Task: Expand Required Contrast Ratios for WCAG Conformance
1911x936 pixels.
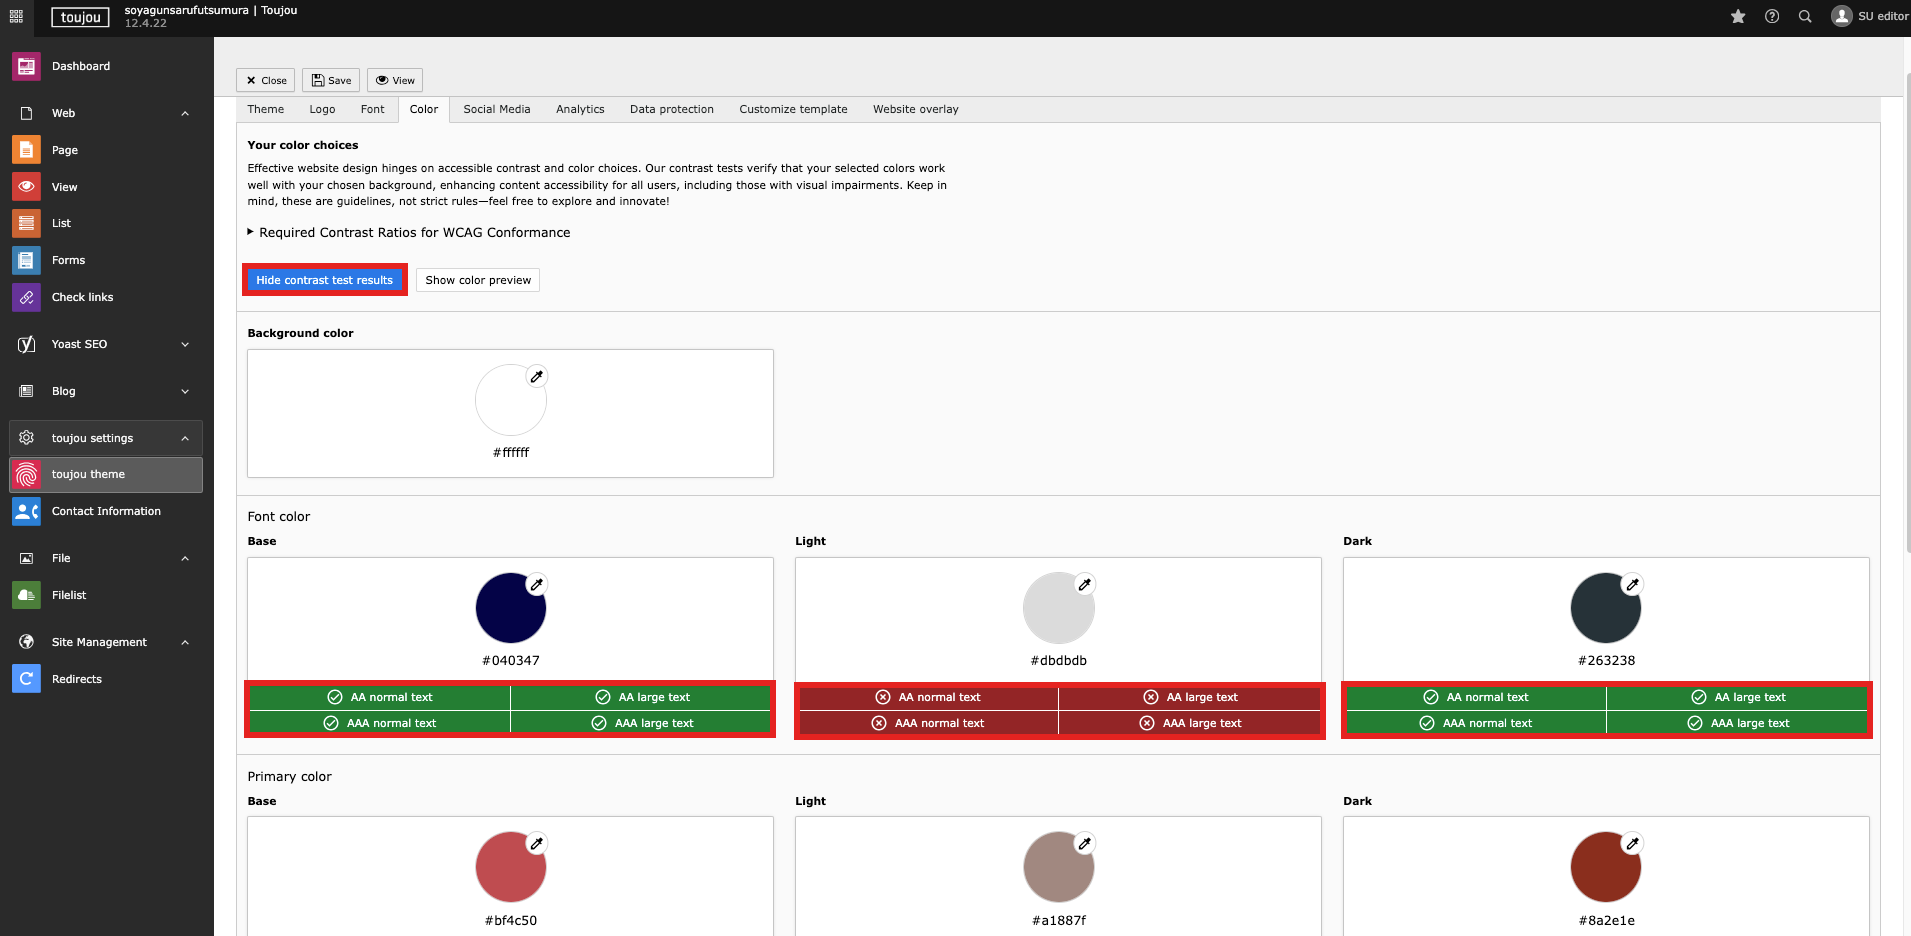Action: click(x=414, y=232)
